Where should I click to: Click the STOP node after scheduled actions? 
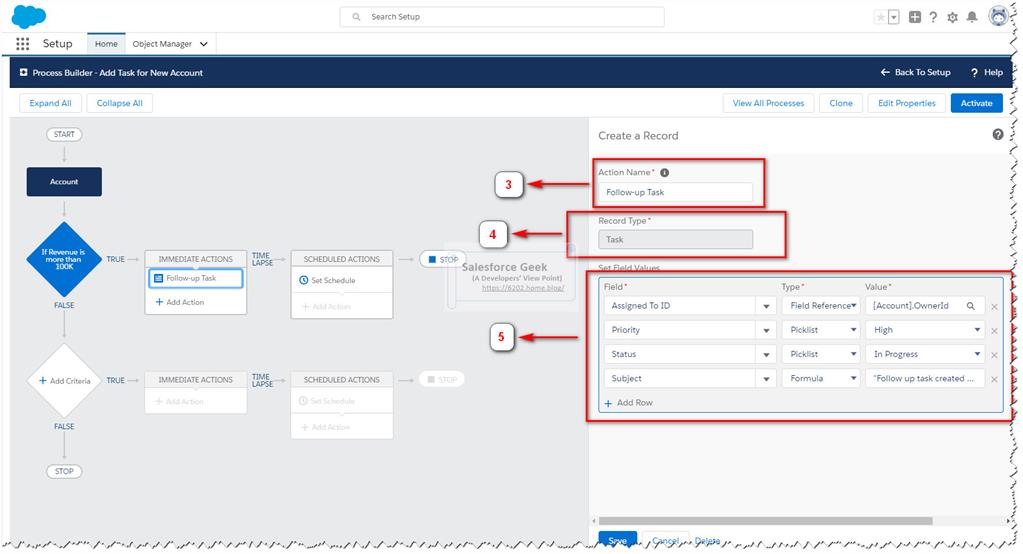tap(442, 259)
